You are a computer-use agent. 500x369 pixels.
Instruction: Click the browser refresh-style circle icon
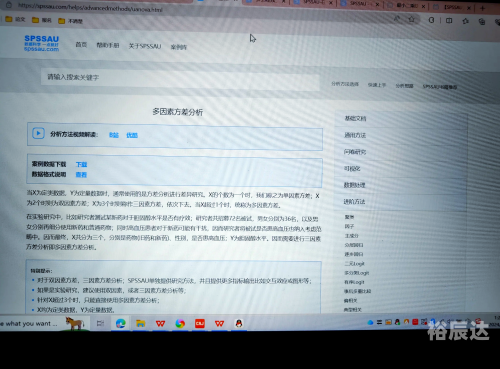tap(431, 20)
